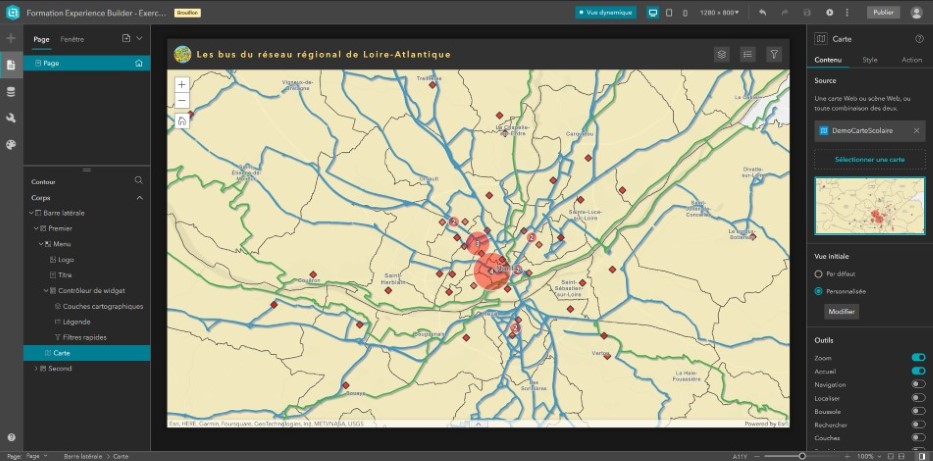Switch to mobile phone device view
The height and width of the screenshot is (461, 933).
684,12
